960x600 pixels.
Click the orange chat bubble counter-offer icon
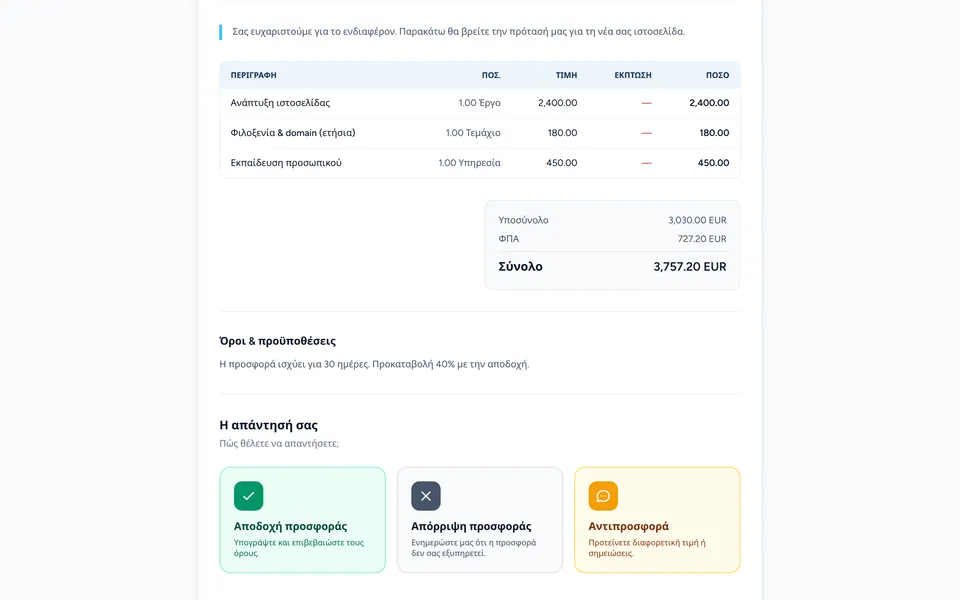pyautogui.click(x=603, y=496)
